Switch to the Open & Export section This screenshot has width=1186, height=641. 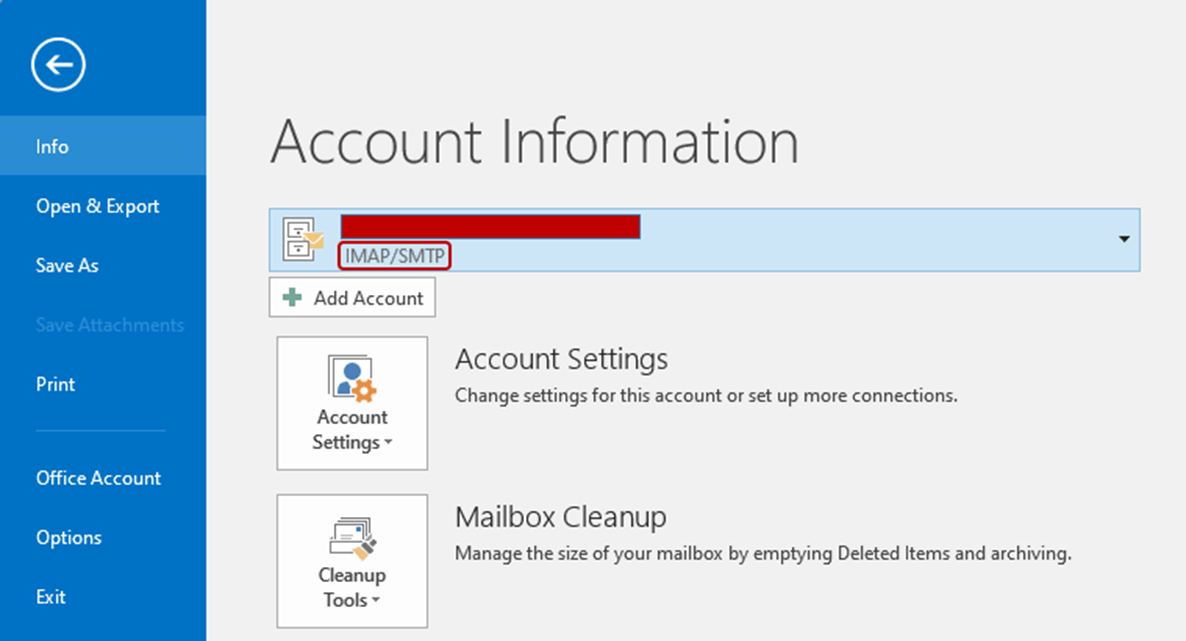97,206
